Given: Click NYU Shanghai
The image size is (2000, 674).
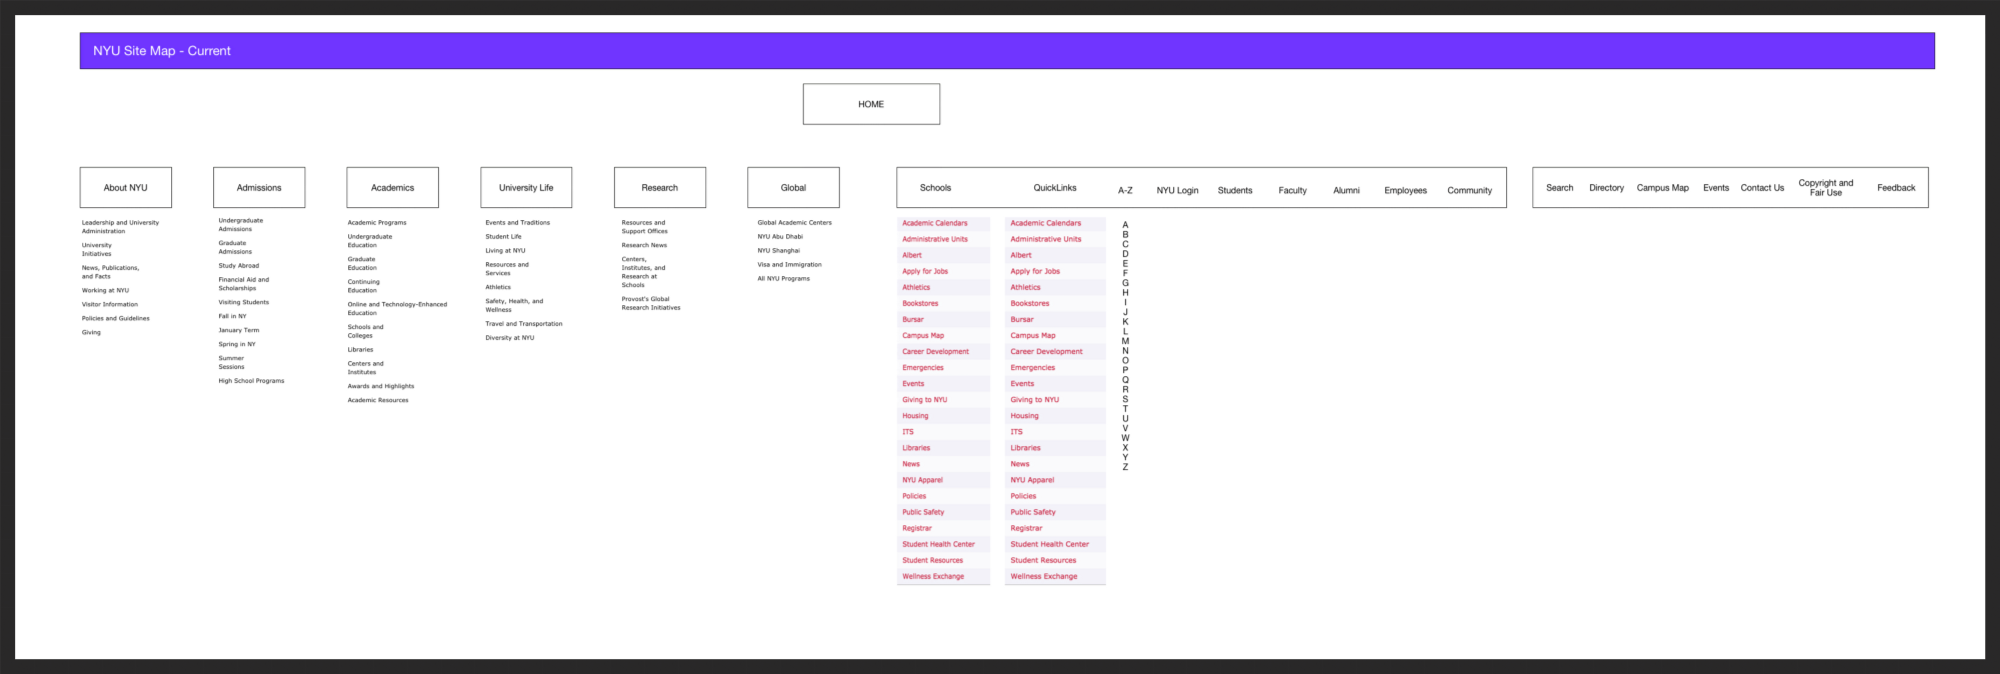Looking at the screenshot, I should [x=779, y=251].
